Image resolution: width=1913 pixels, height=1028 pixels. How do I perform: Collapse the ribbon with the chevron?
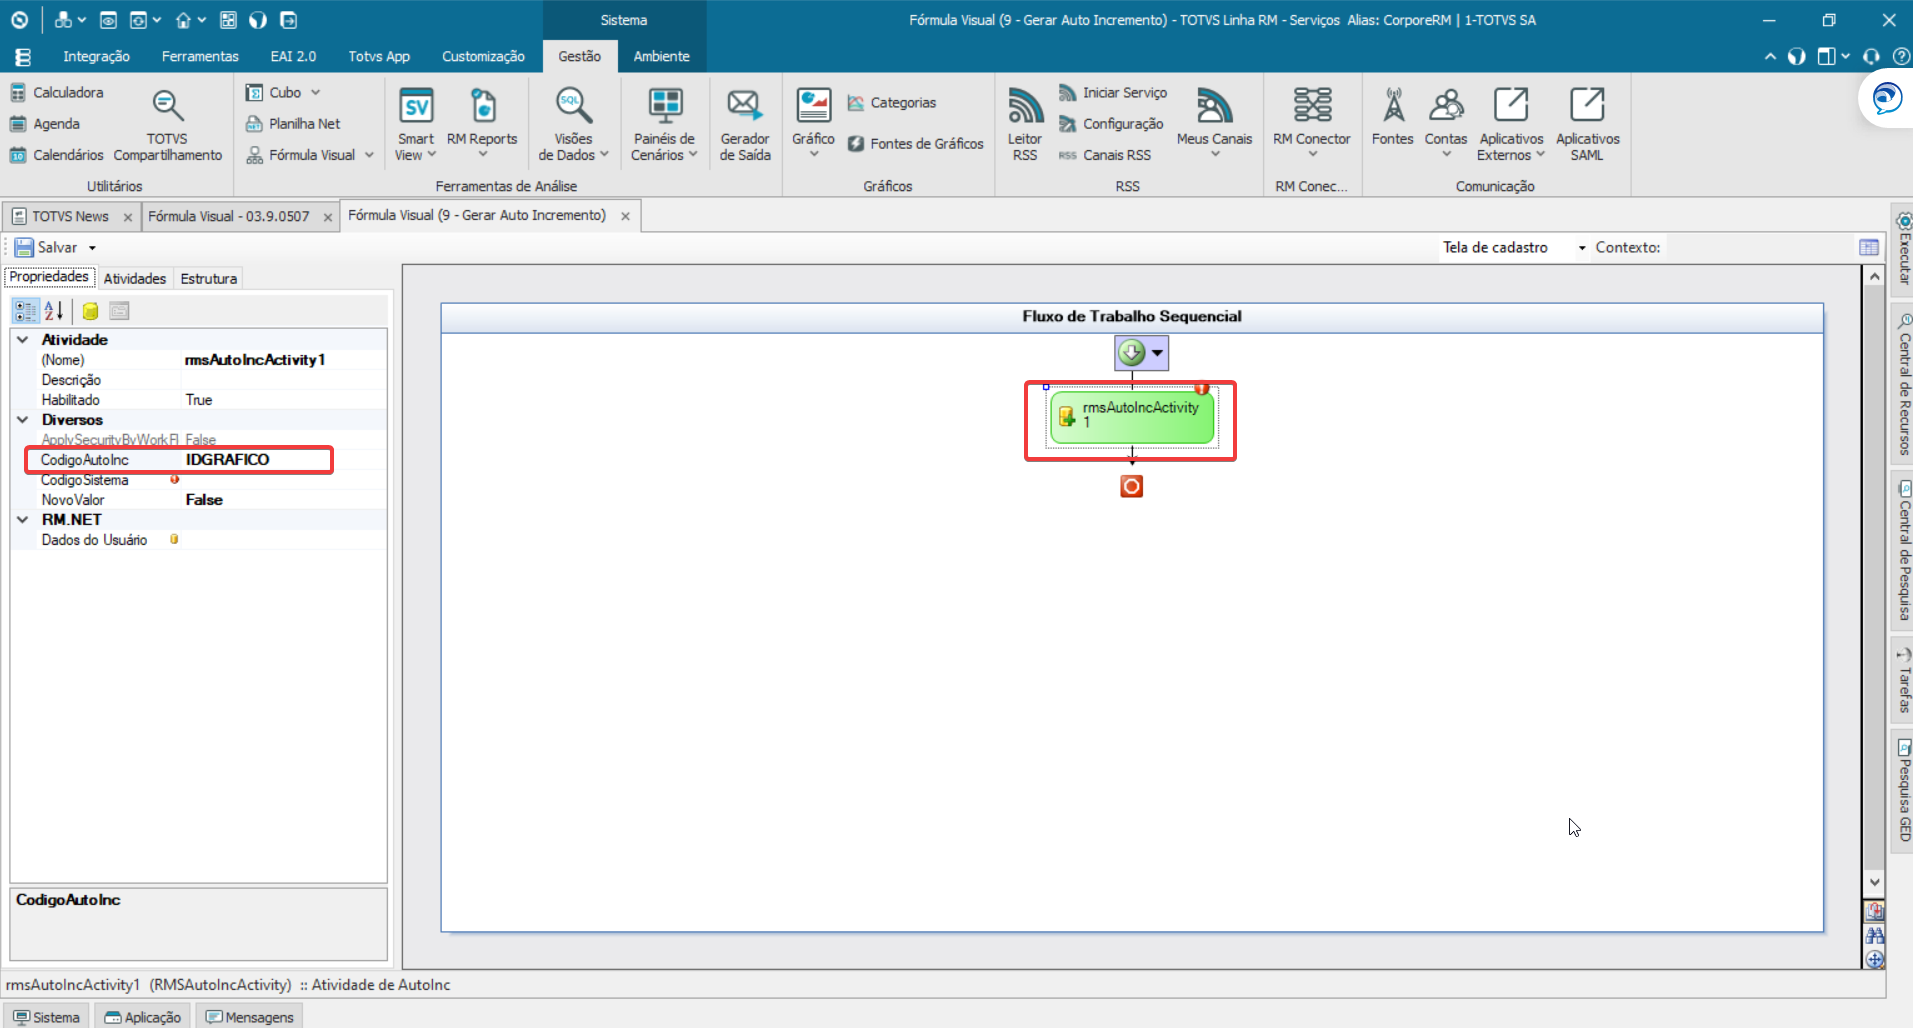click(x=1770, y=56)
